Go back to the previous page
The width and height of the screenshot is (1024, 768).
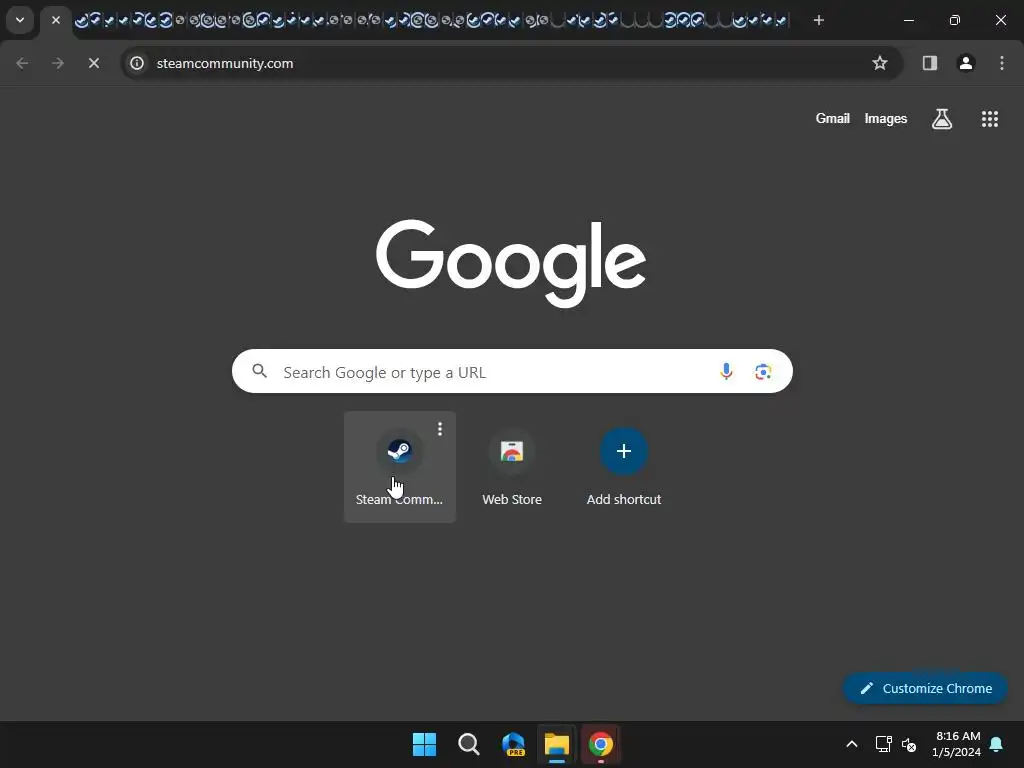click(x=22, y=63)
